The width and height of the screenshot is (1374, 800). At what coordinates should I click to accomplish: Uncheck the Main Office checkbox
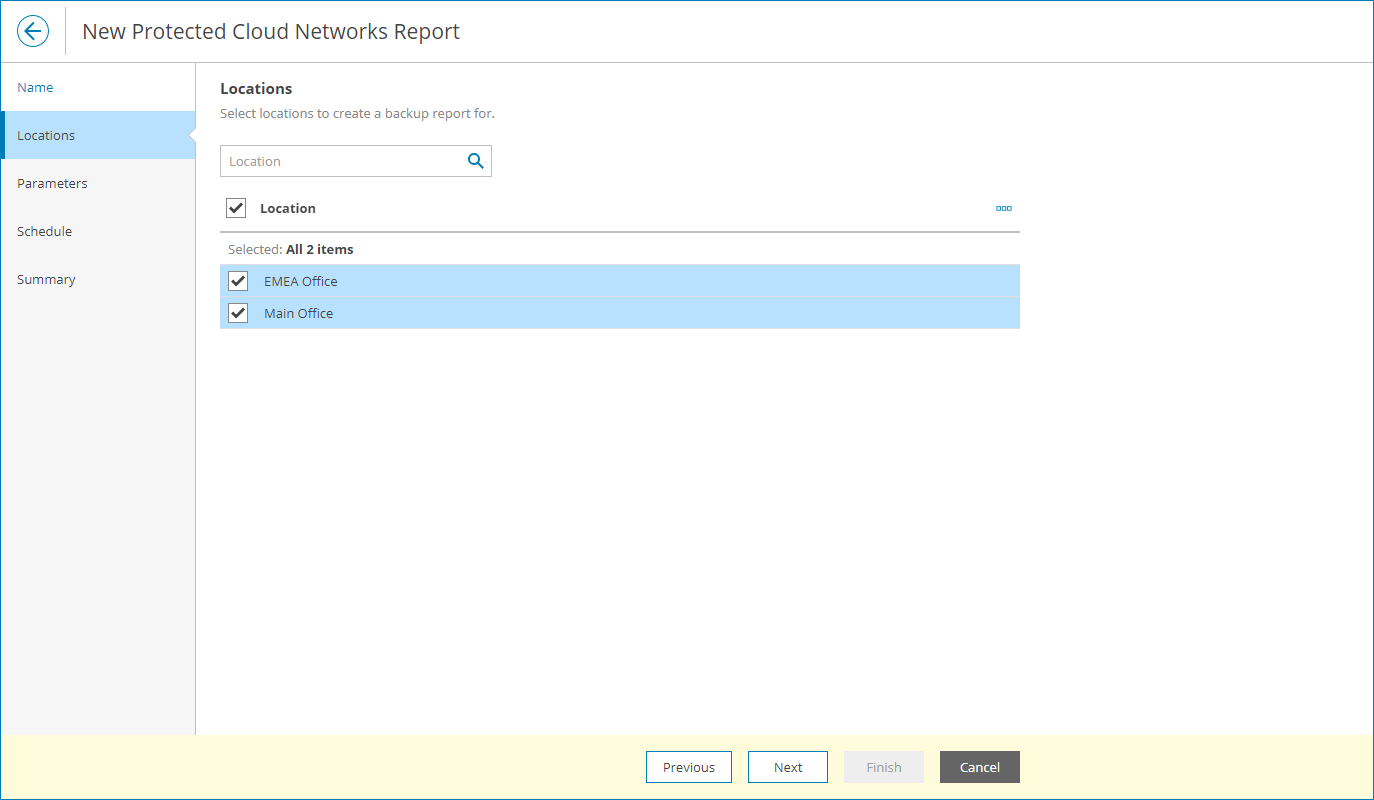pos(238,313)
